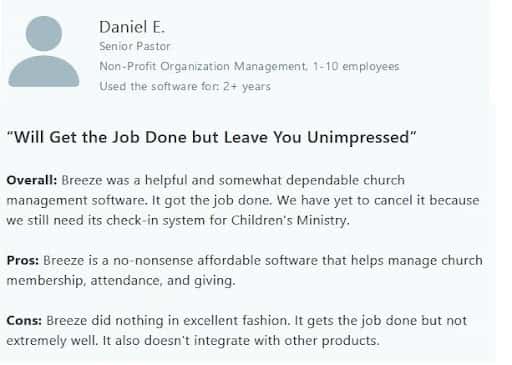Click the review title about Leave You Unimpressed
This screenshot has width=512, height=365.
point(211,137)
